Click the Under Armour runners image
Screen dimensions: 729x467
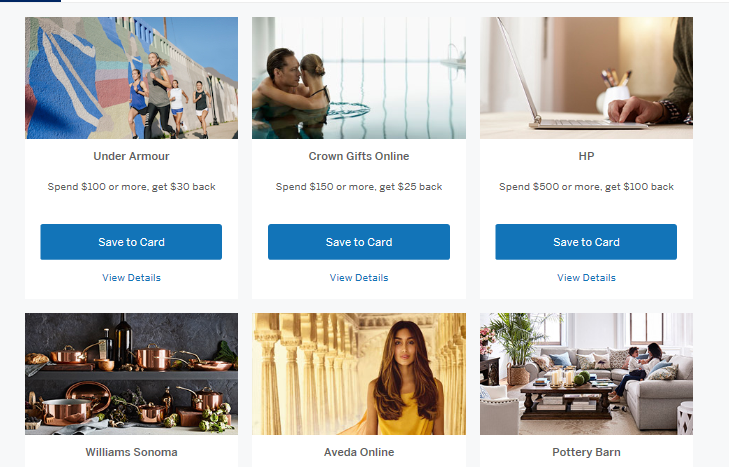click(132, 78)
